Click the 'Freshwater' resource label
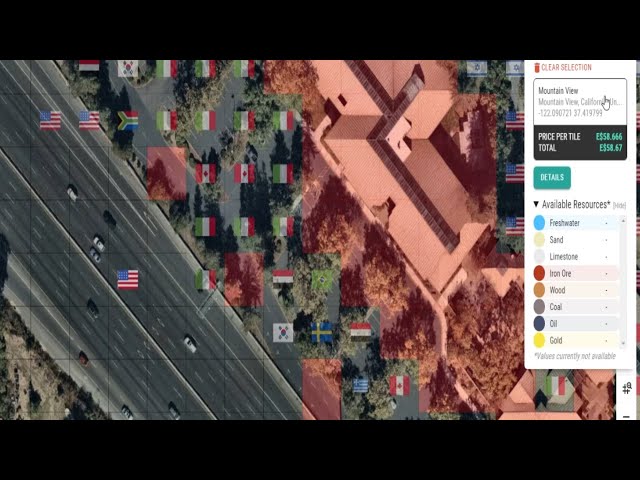The width and height of the screenshot is (640, 480). coord(564,223)
